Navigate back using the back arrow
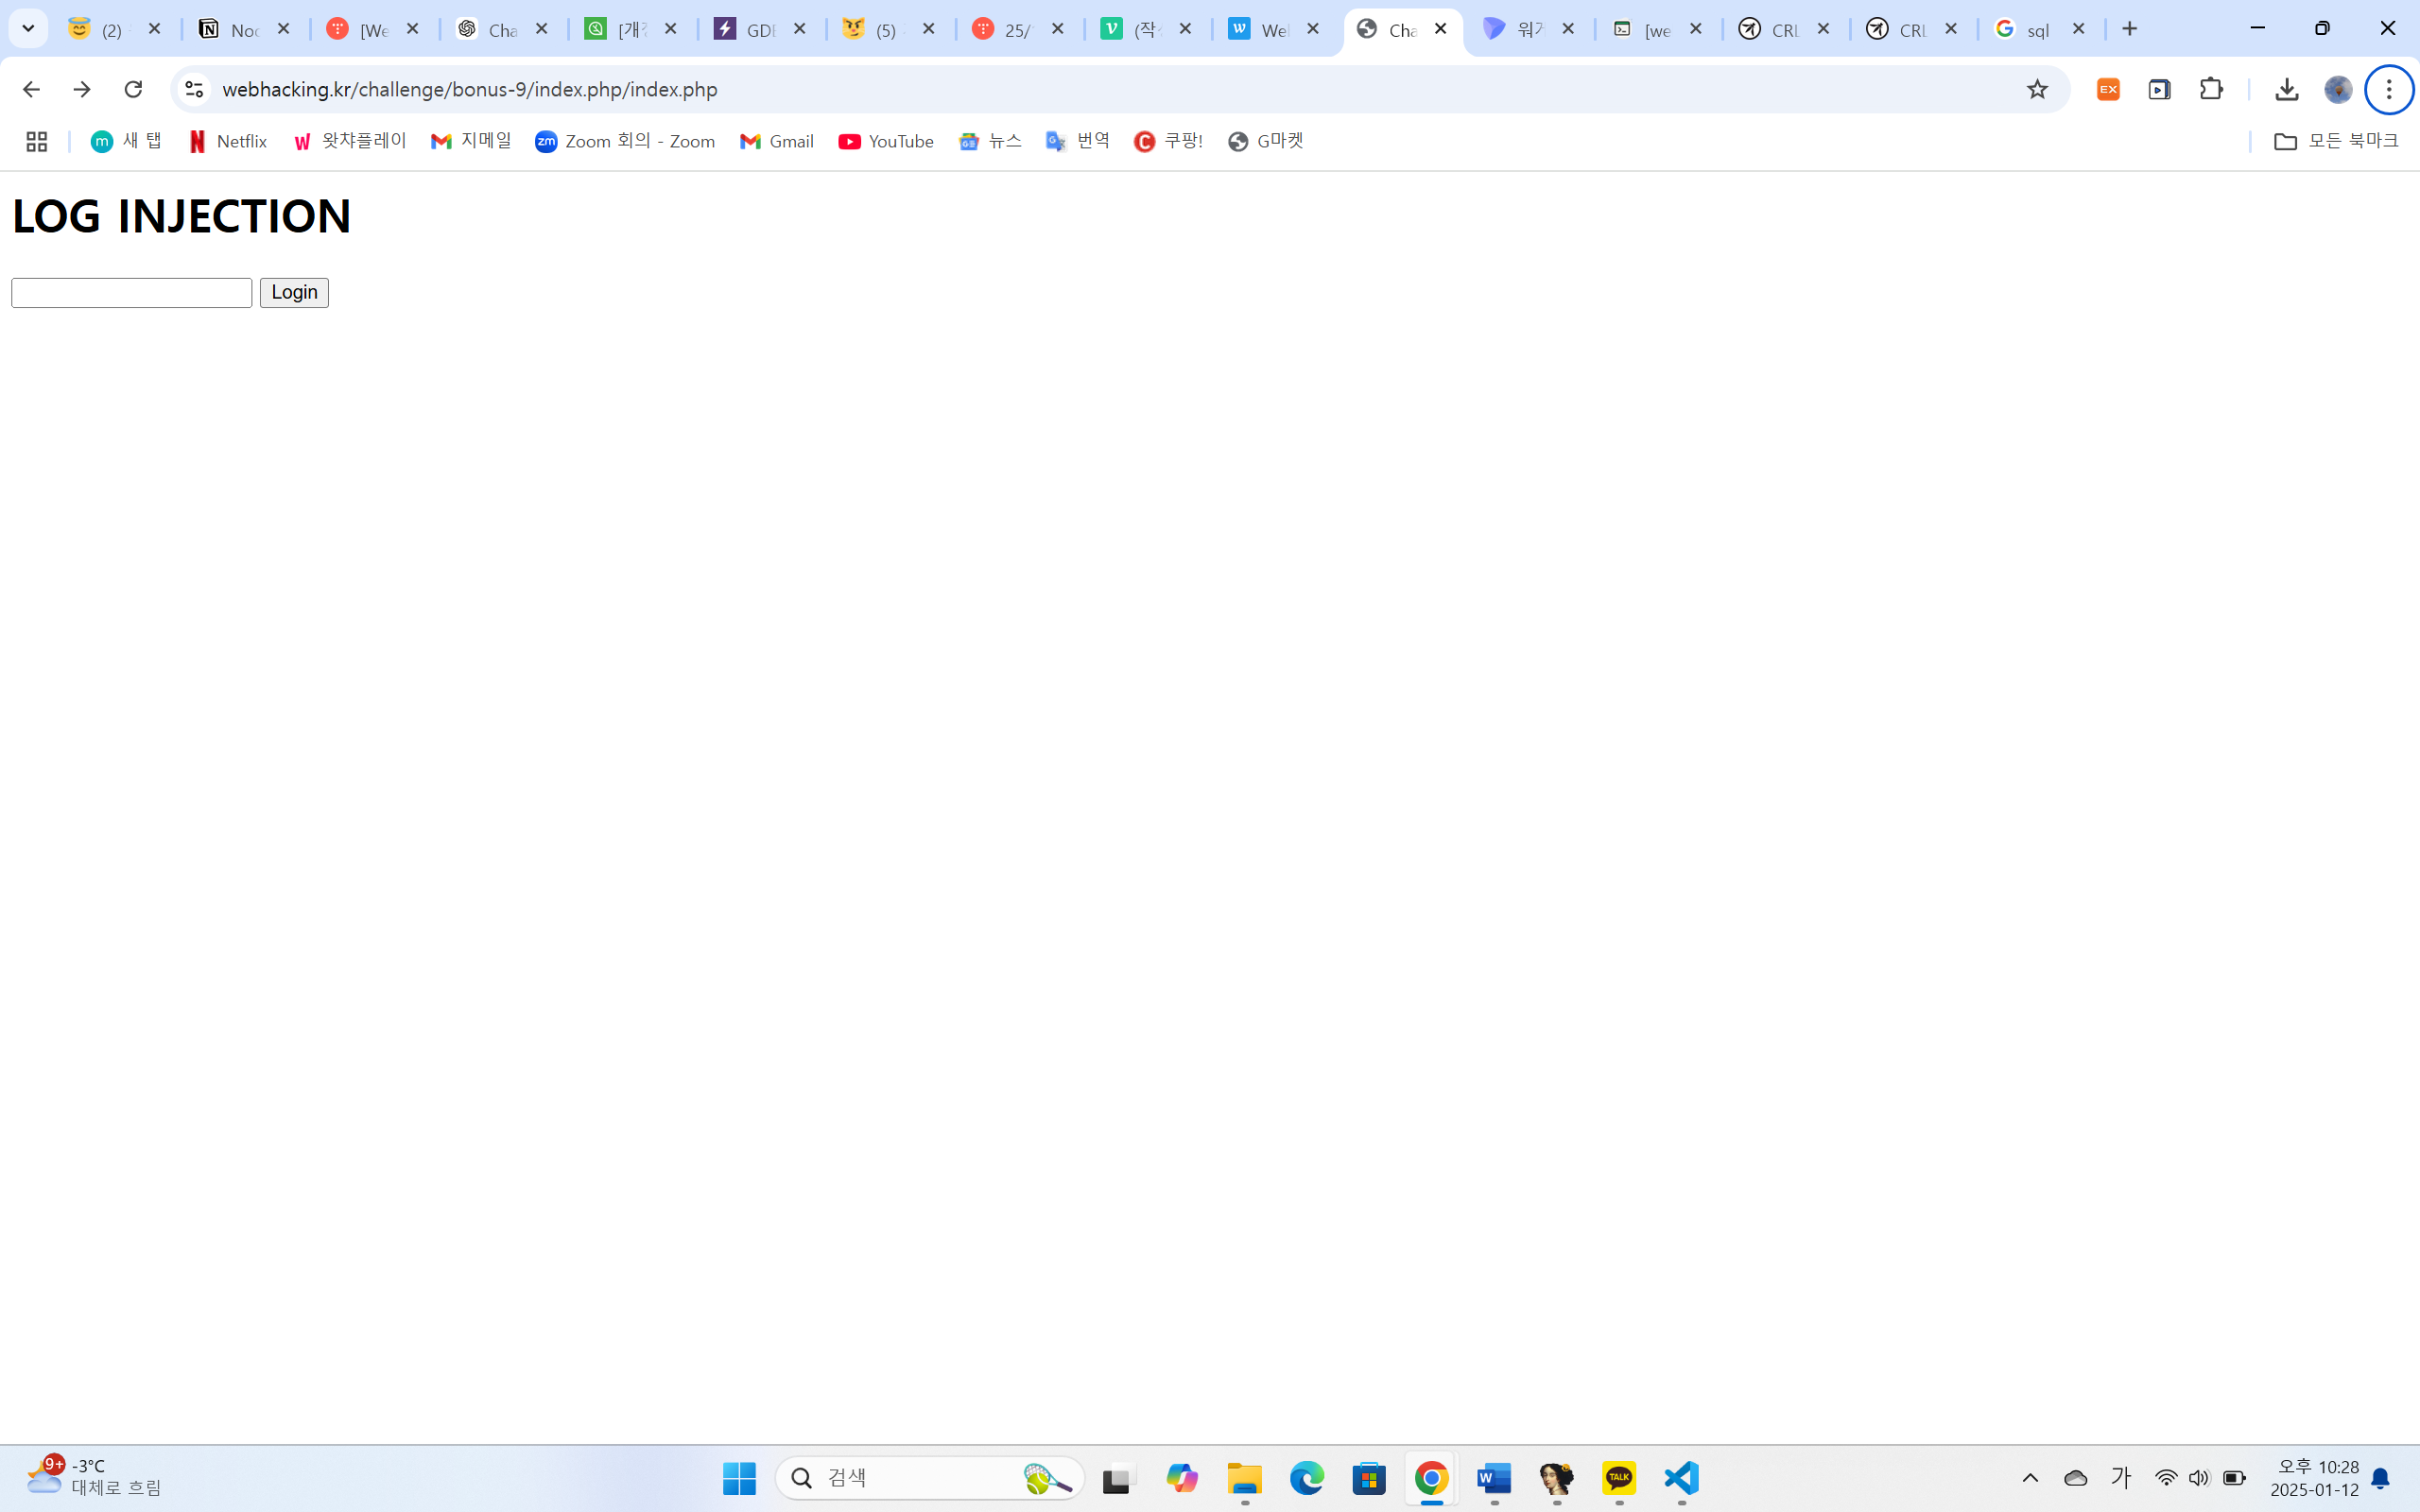 [x=31, y=89]
